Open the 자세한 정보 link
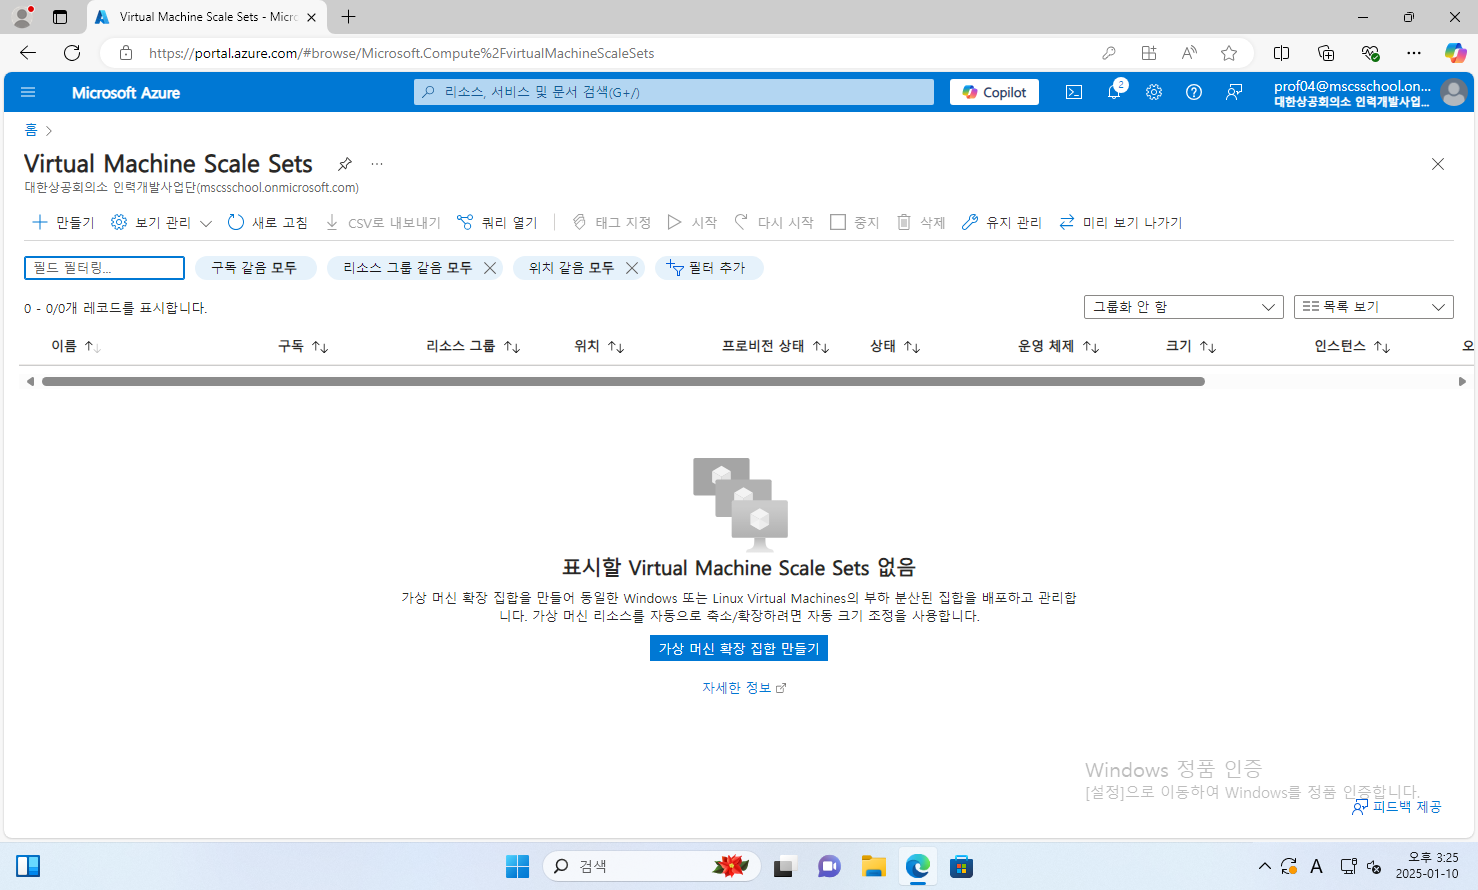This screenshot has height=890, width=1478. (x=744, y=688)
